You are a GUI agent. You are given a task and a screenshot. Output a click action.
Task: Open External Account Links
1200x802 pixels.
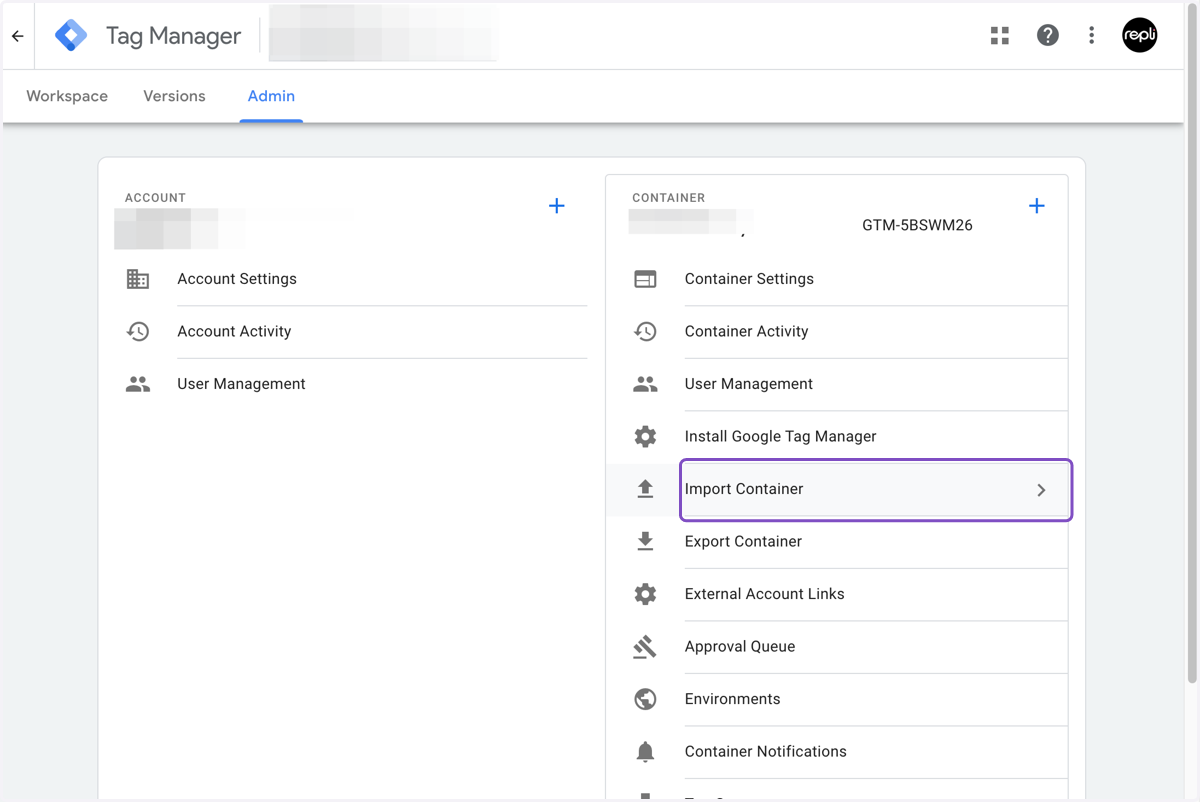[764, 594]
